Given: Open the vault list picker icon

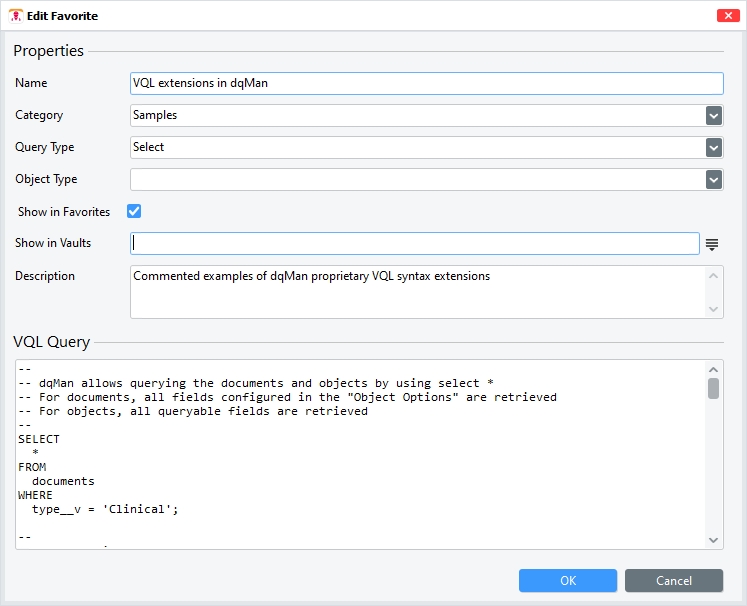Looking at the screenshot, I should [712, 244].
